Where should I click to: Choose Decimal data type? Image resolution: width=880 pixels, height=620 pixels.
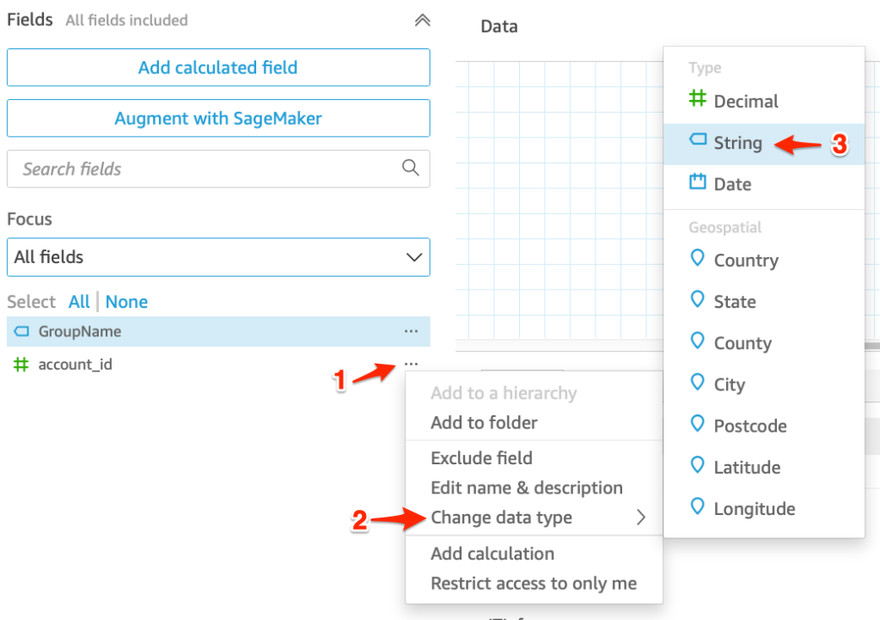[x=745, y=101]
